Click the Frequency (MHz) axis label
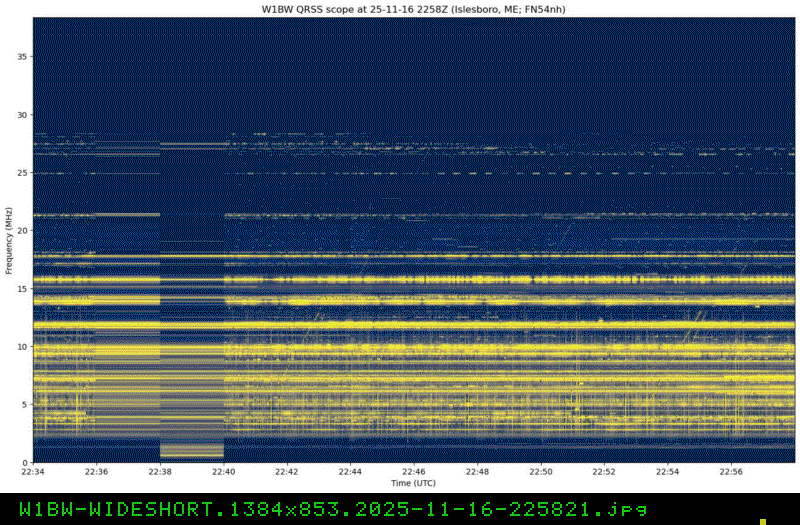 tap(9, 240)
